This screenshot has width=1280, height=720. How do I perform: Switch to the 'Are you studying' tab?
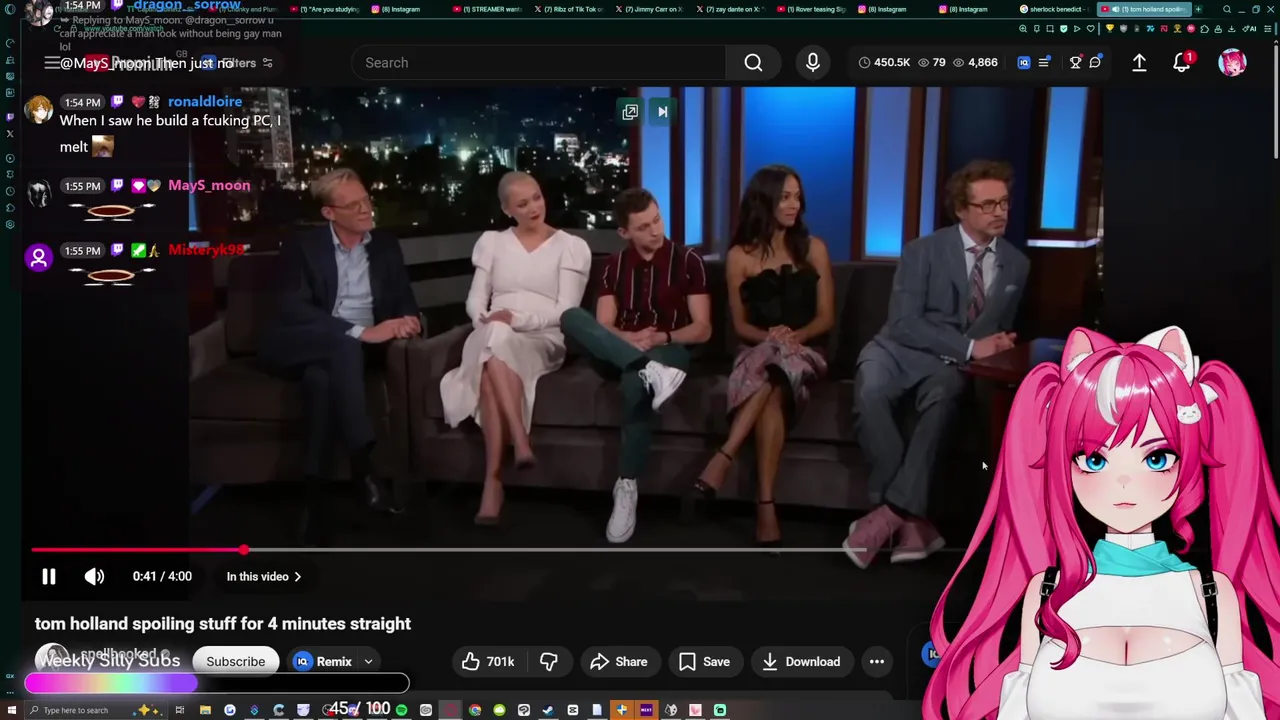325,9
